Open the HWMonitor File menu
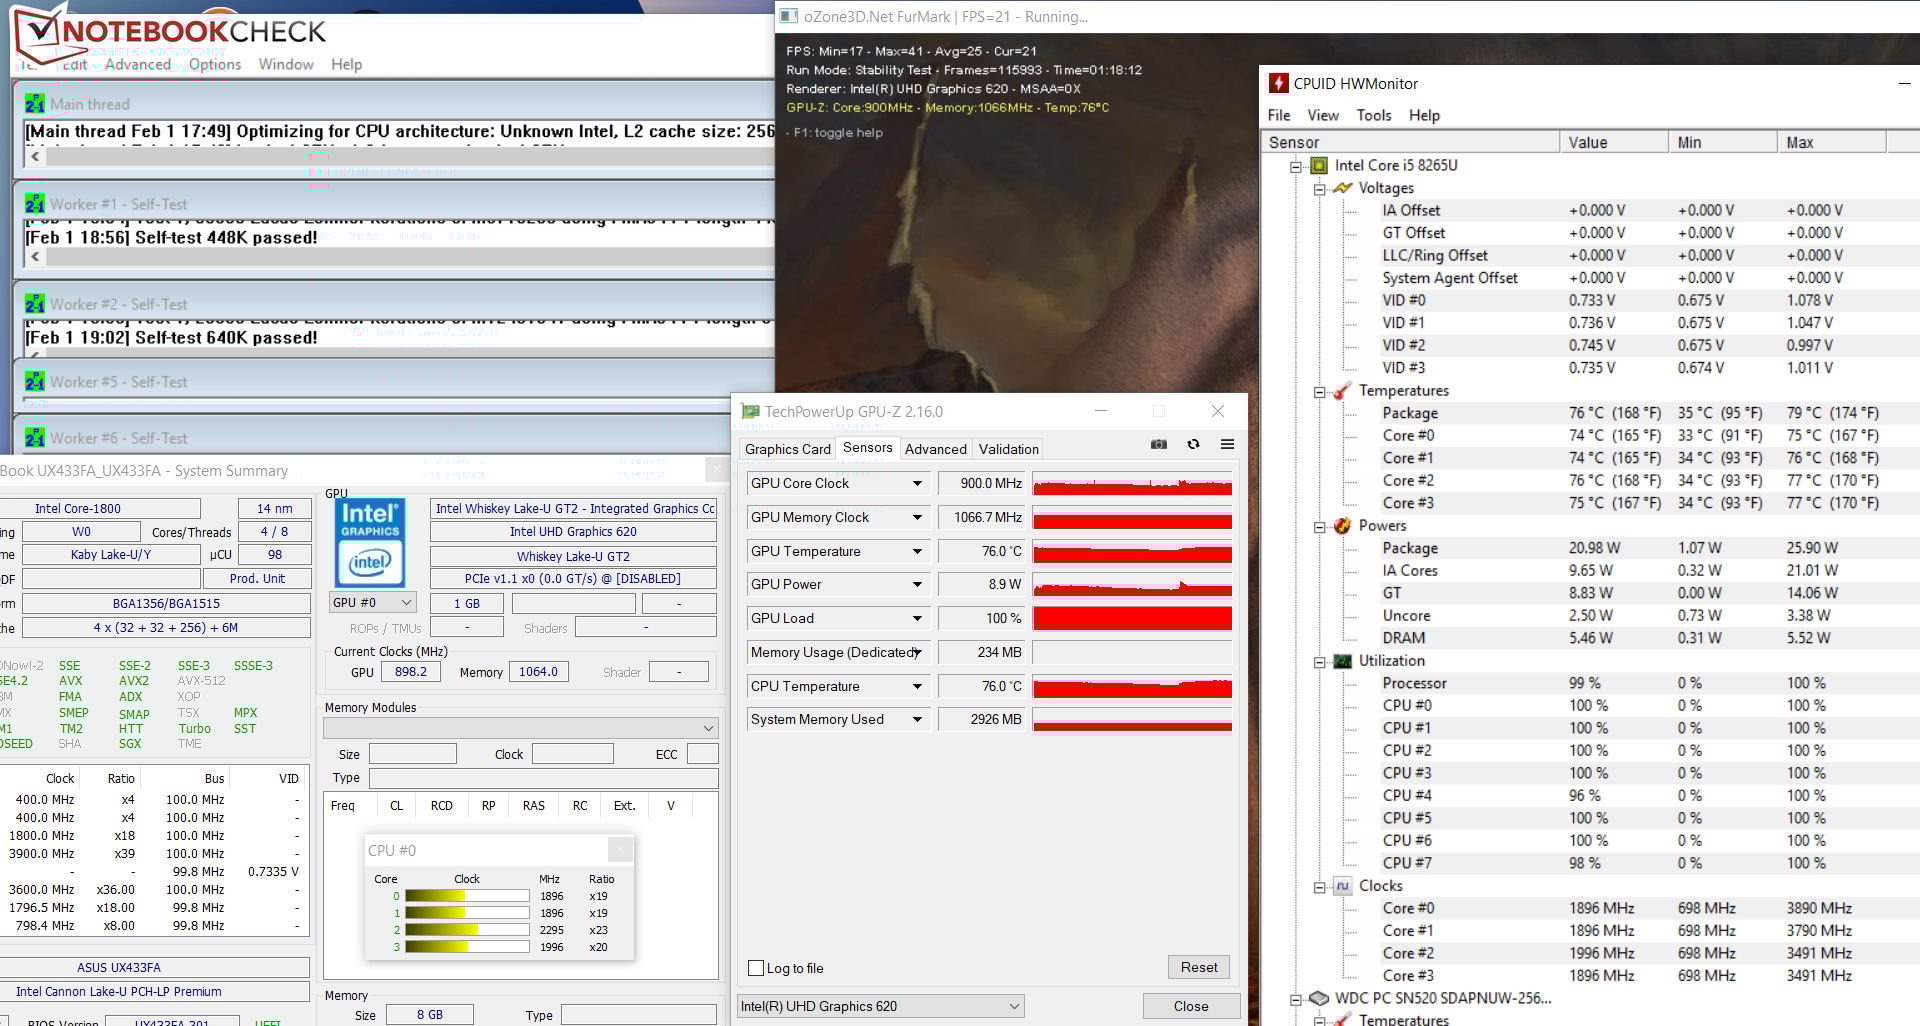This screenshot has height=1026, width=1920. coord(1279,115)
